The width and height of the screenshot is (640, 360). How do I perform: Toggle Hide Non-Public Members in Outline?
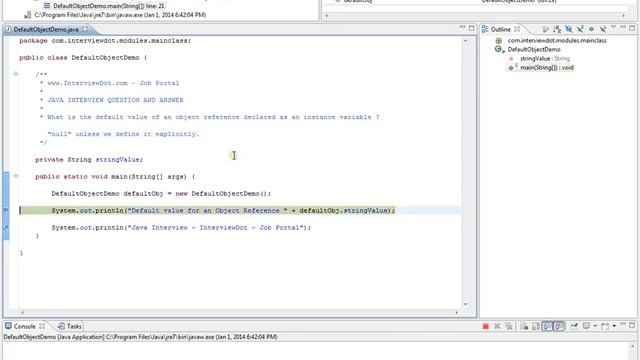591,29
